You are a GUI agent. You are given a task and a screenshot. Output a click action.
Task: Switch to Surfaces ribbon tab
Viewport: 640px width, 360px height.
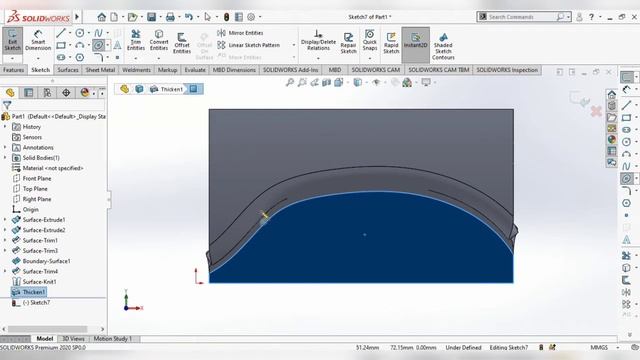[68, 70]
